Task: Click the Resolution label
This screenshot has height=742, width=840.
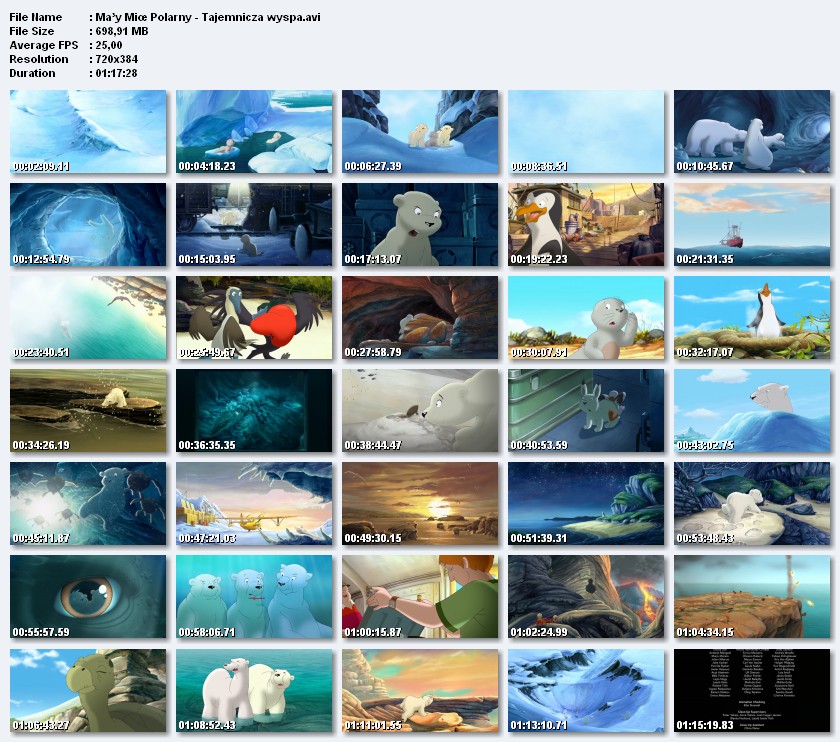Action: point(39,59)
